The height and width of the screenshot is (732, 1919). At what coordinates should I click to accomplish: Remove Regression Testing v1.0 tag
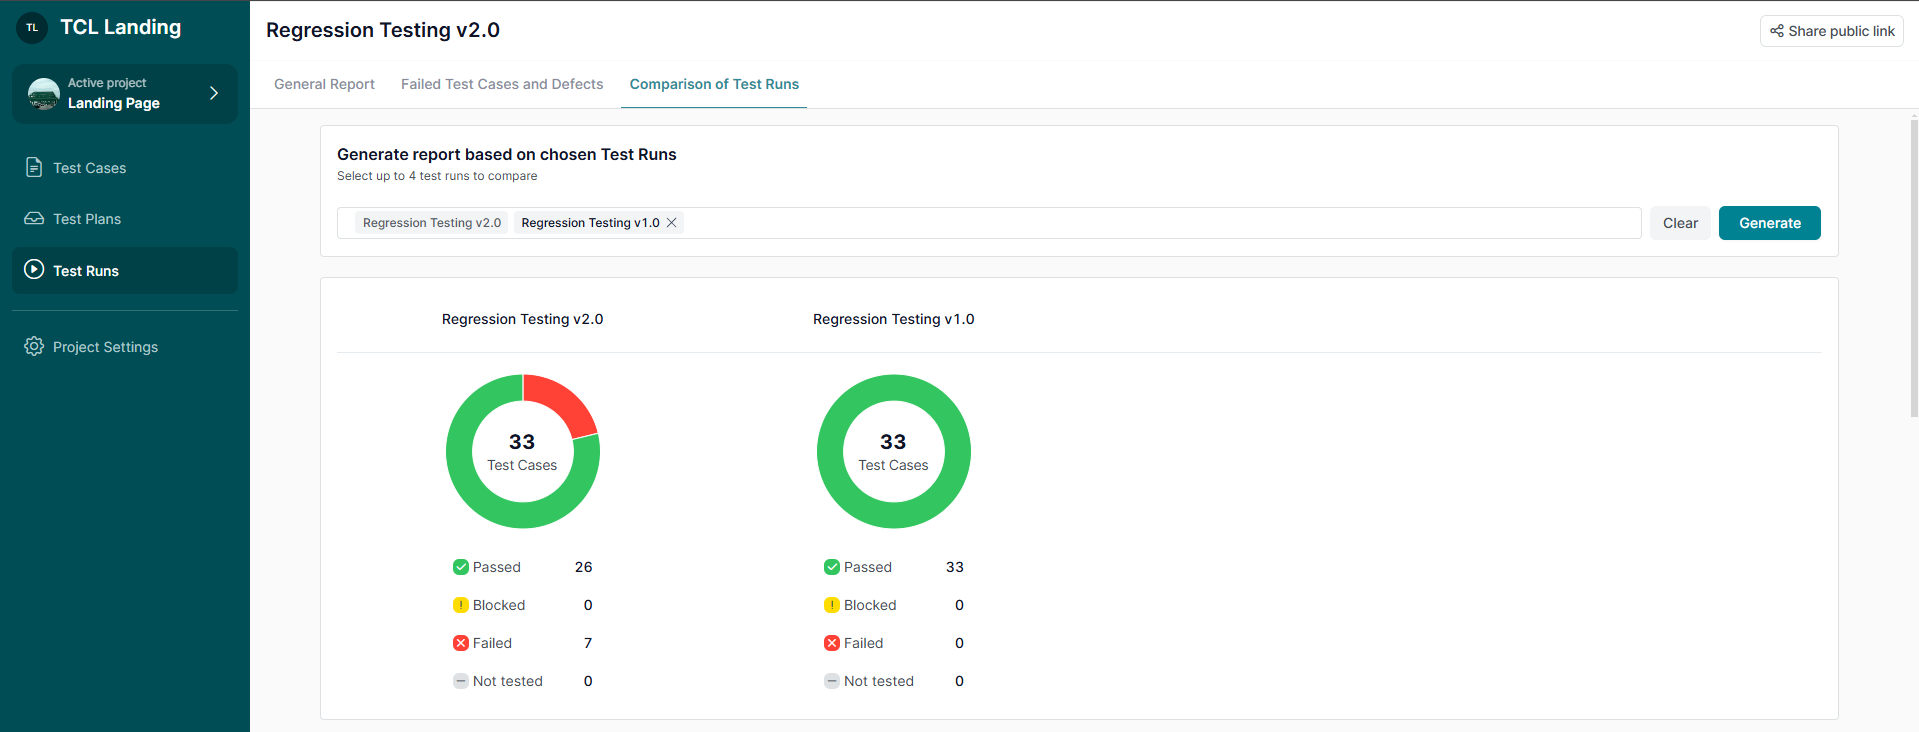pyautogui.click(x=672, y=223)
